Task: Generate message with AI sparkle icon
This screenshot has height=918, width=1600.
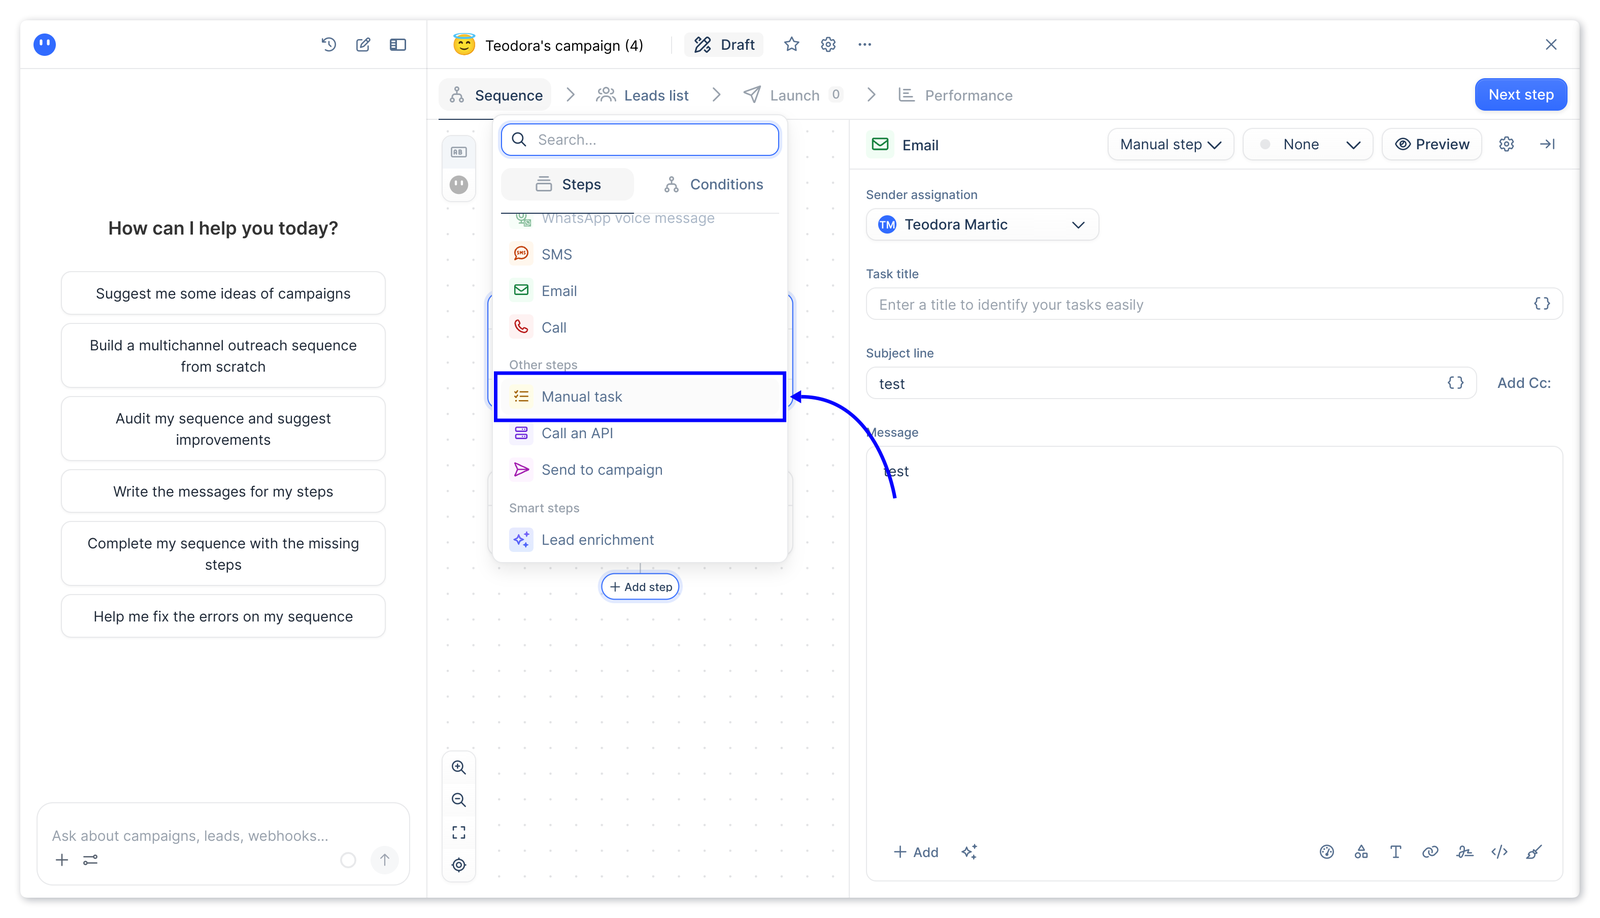Action: (969, 852)
